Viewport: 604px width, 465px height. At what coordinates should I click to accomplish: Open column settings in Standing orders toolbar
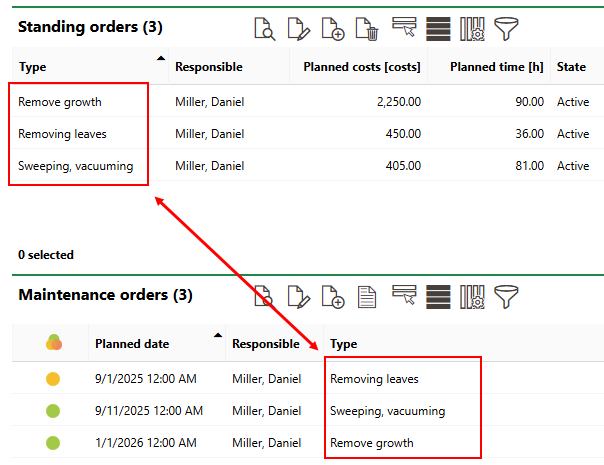tap(472, 29)
